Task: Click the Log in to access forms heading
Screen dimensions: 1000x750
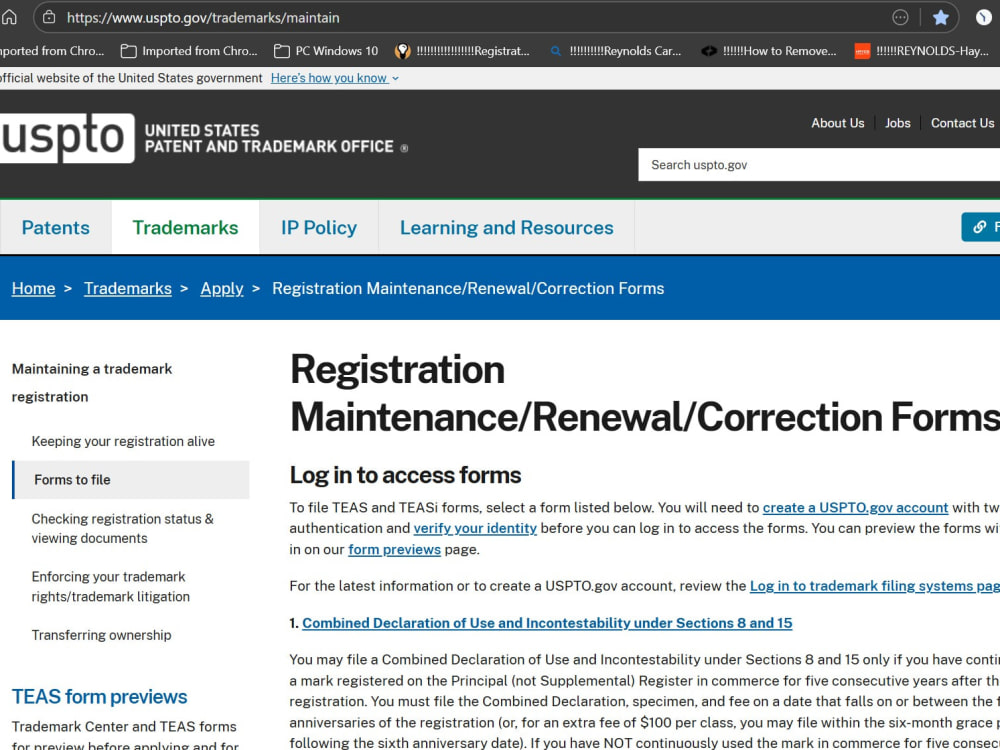Action: click(405, 475)
